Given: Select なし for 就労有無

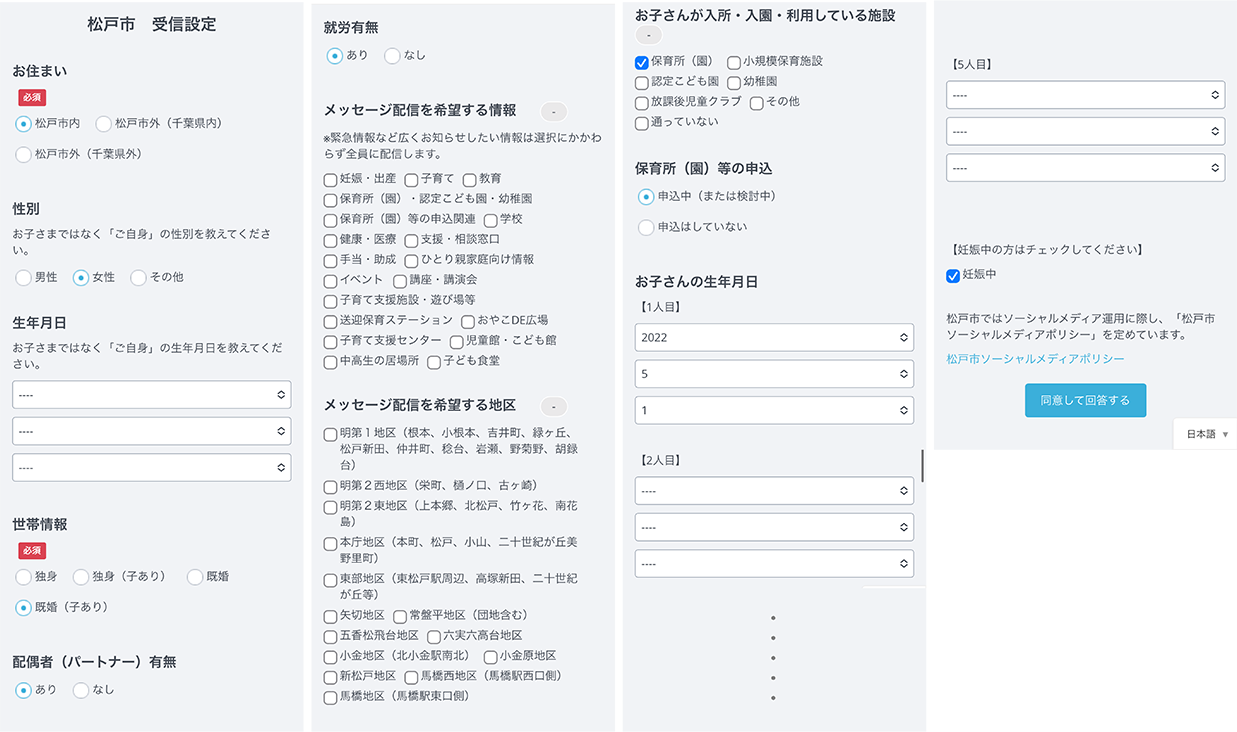Looking at the screenshot, I should coord(391,56).
